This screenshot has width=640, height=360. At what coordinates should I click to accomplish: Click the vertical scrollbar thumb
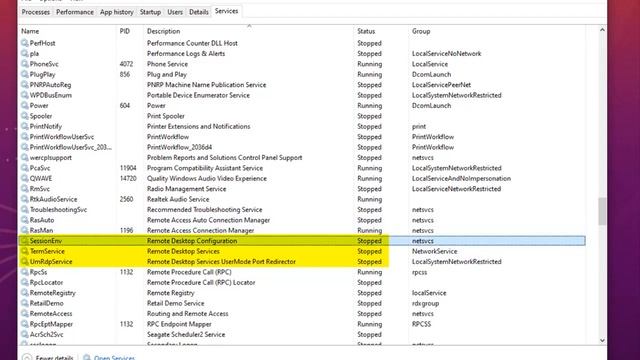pyautogui.click(x=602, y=211)
